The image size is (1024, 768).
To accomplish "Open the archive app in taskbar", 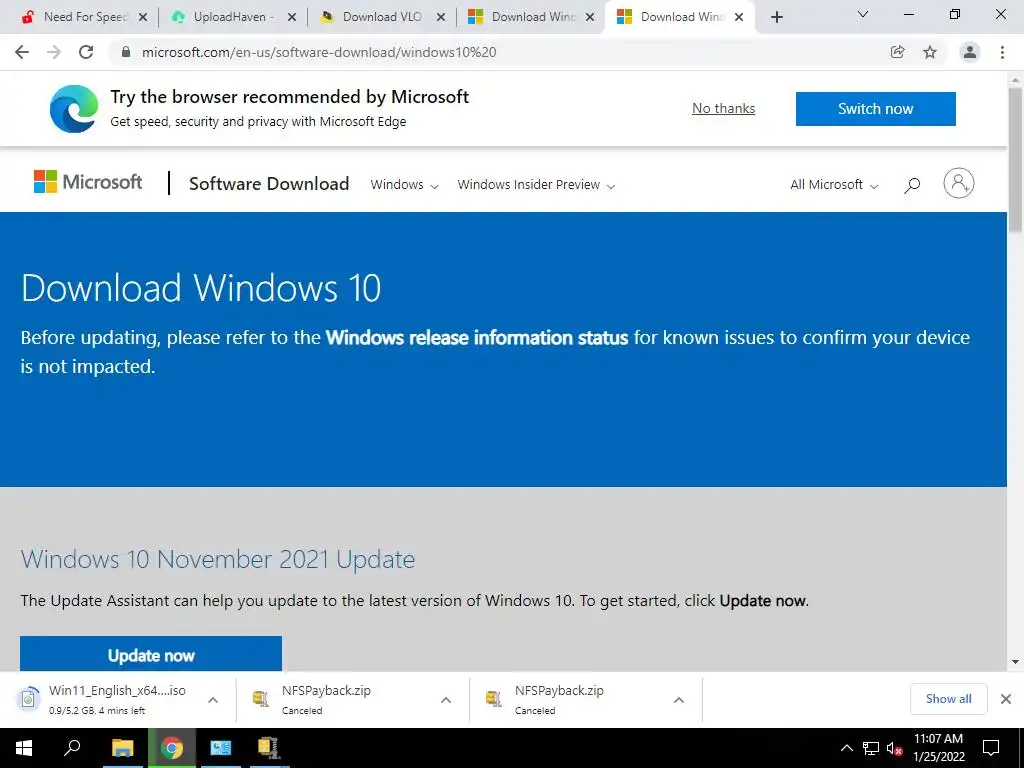I will (x=268, y=748).
